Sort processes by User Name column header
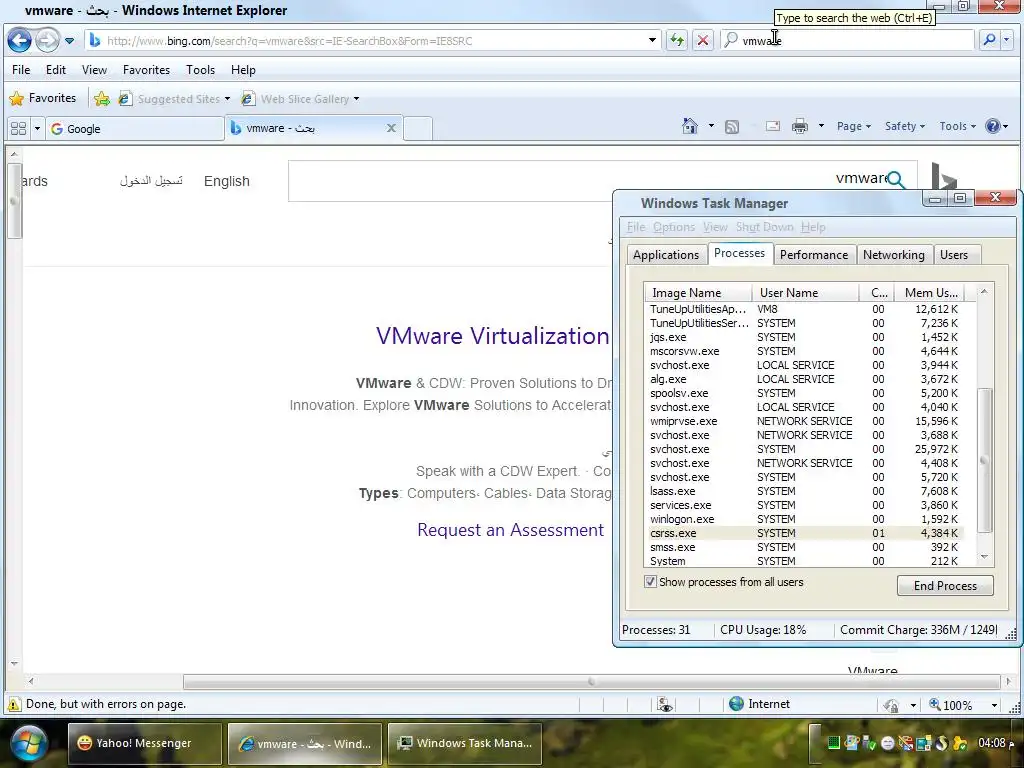This screenshot has width=1024, height=768. 805,293
